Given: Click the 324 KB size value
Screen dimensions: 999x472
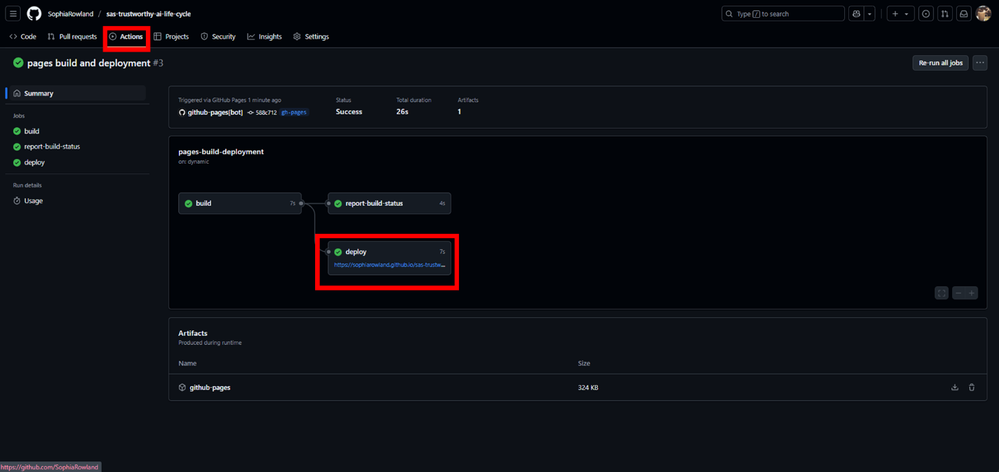Looking at the screenshot, I should pyautogui.click(x=587, y=387).
